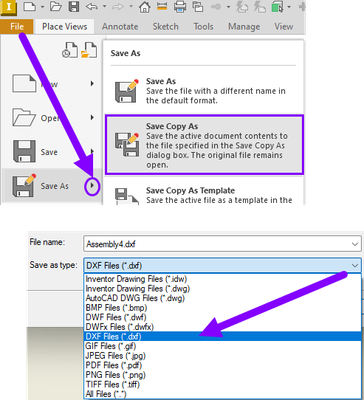Select PNG Files (*.png) type

pos(223,375)
